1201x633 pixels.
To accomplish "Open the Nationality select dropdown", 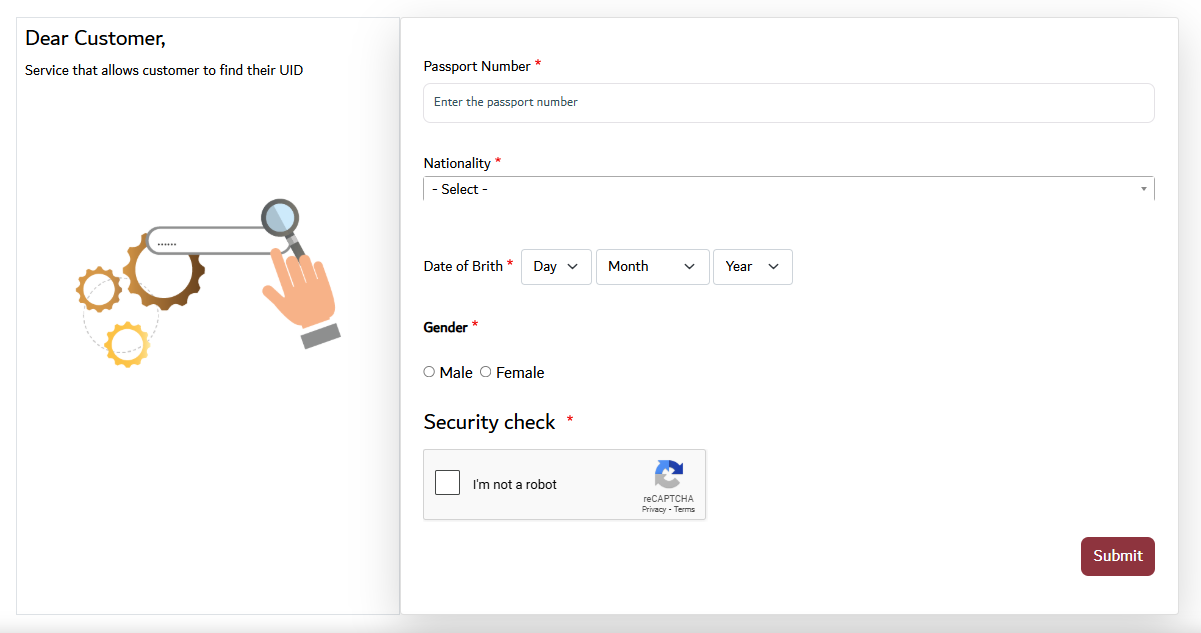I will pos(788,189).
